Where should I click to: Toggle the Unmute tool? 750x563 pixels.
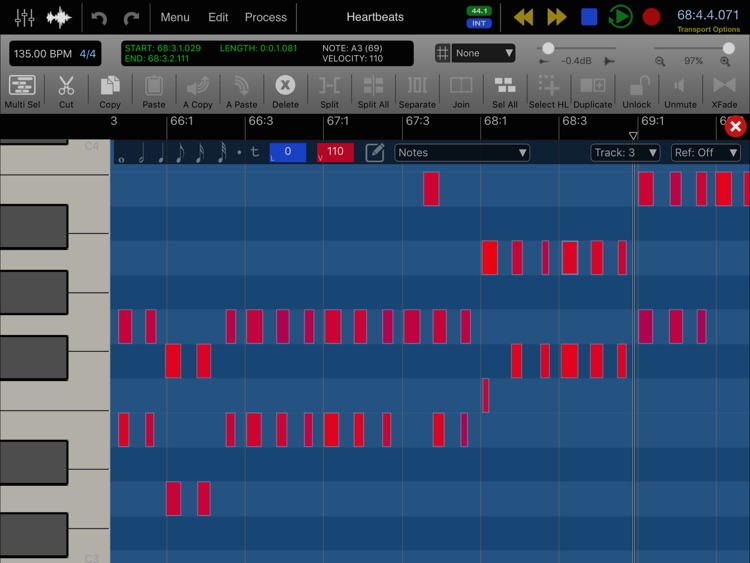pos(680,92)
